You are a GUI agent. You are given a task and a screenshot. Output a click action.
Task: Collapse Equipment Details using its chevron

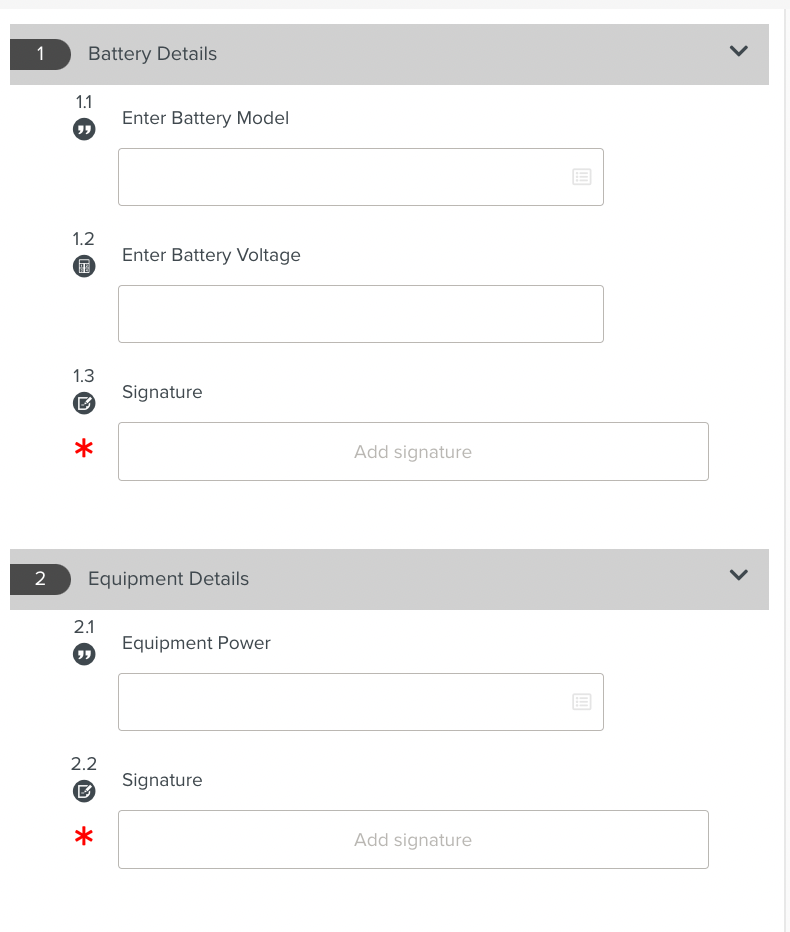(739, 576)
